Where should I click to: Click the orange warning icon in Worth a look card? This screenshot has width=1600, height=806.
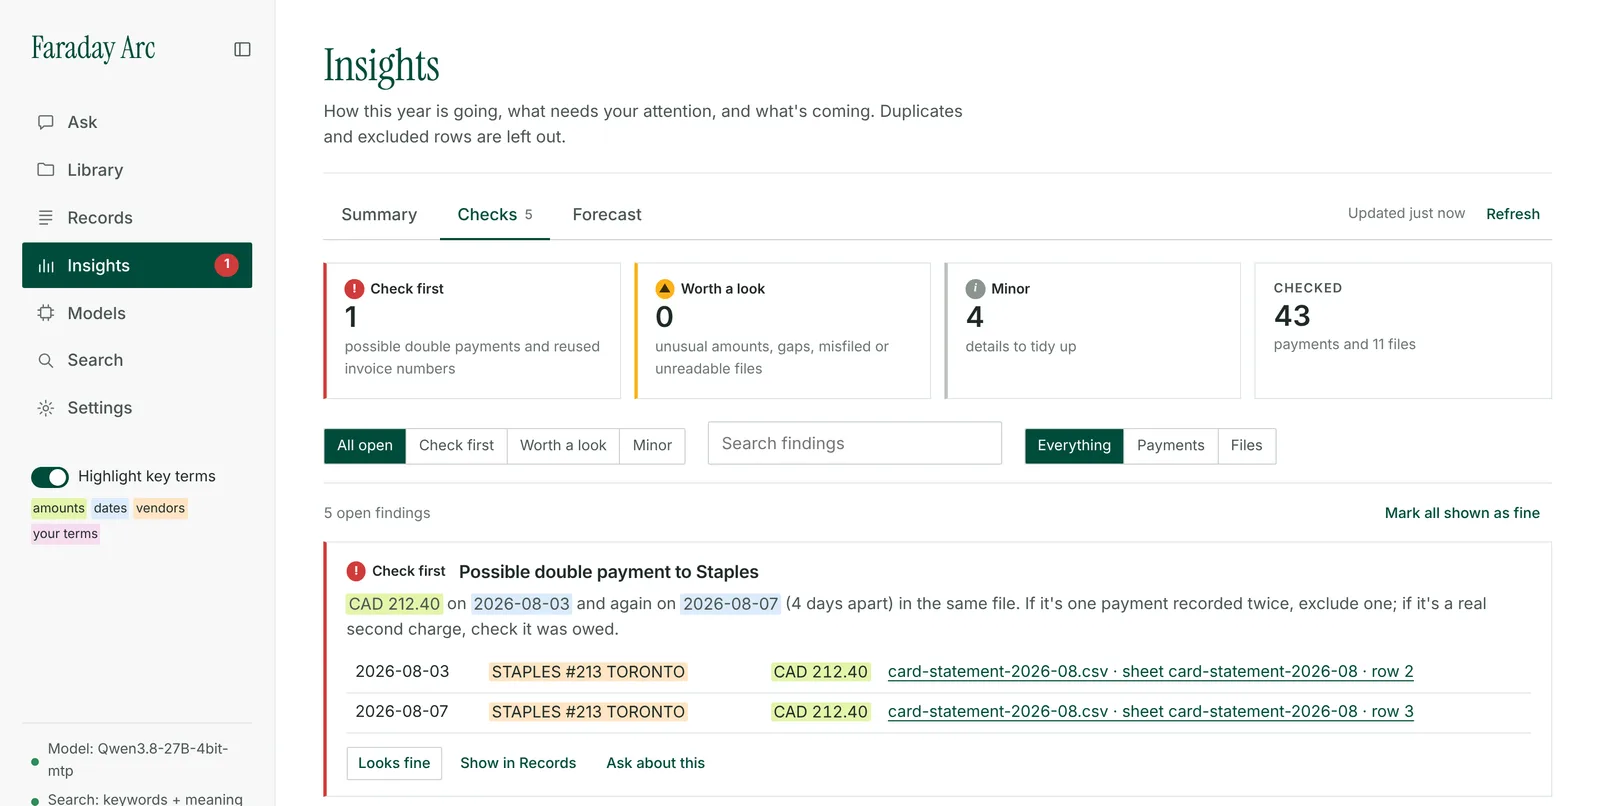[x=665, y=289]
